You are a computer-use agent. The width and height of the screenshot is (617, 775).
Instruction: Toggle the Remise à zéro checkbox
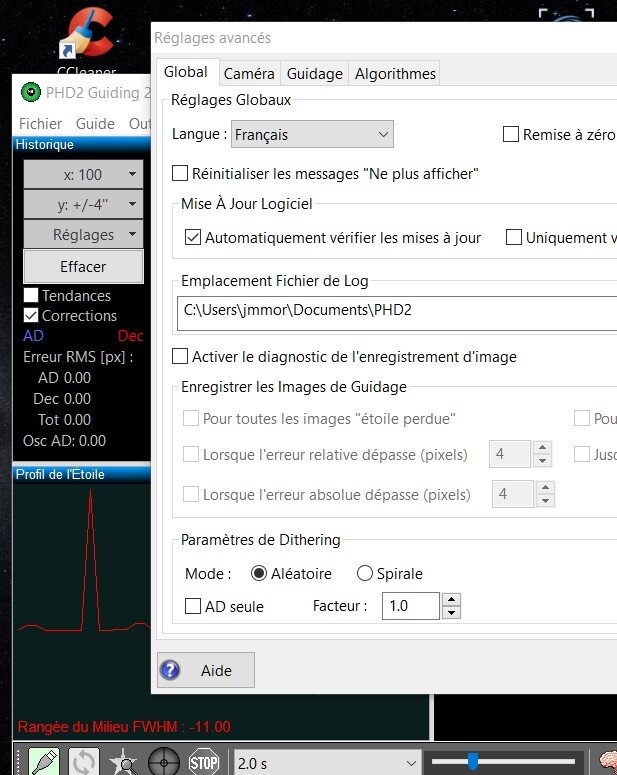pos(511,134)
